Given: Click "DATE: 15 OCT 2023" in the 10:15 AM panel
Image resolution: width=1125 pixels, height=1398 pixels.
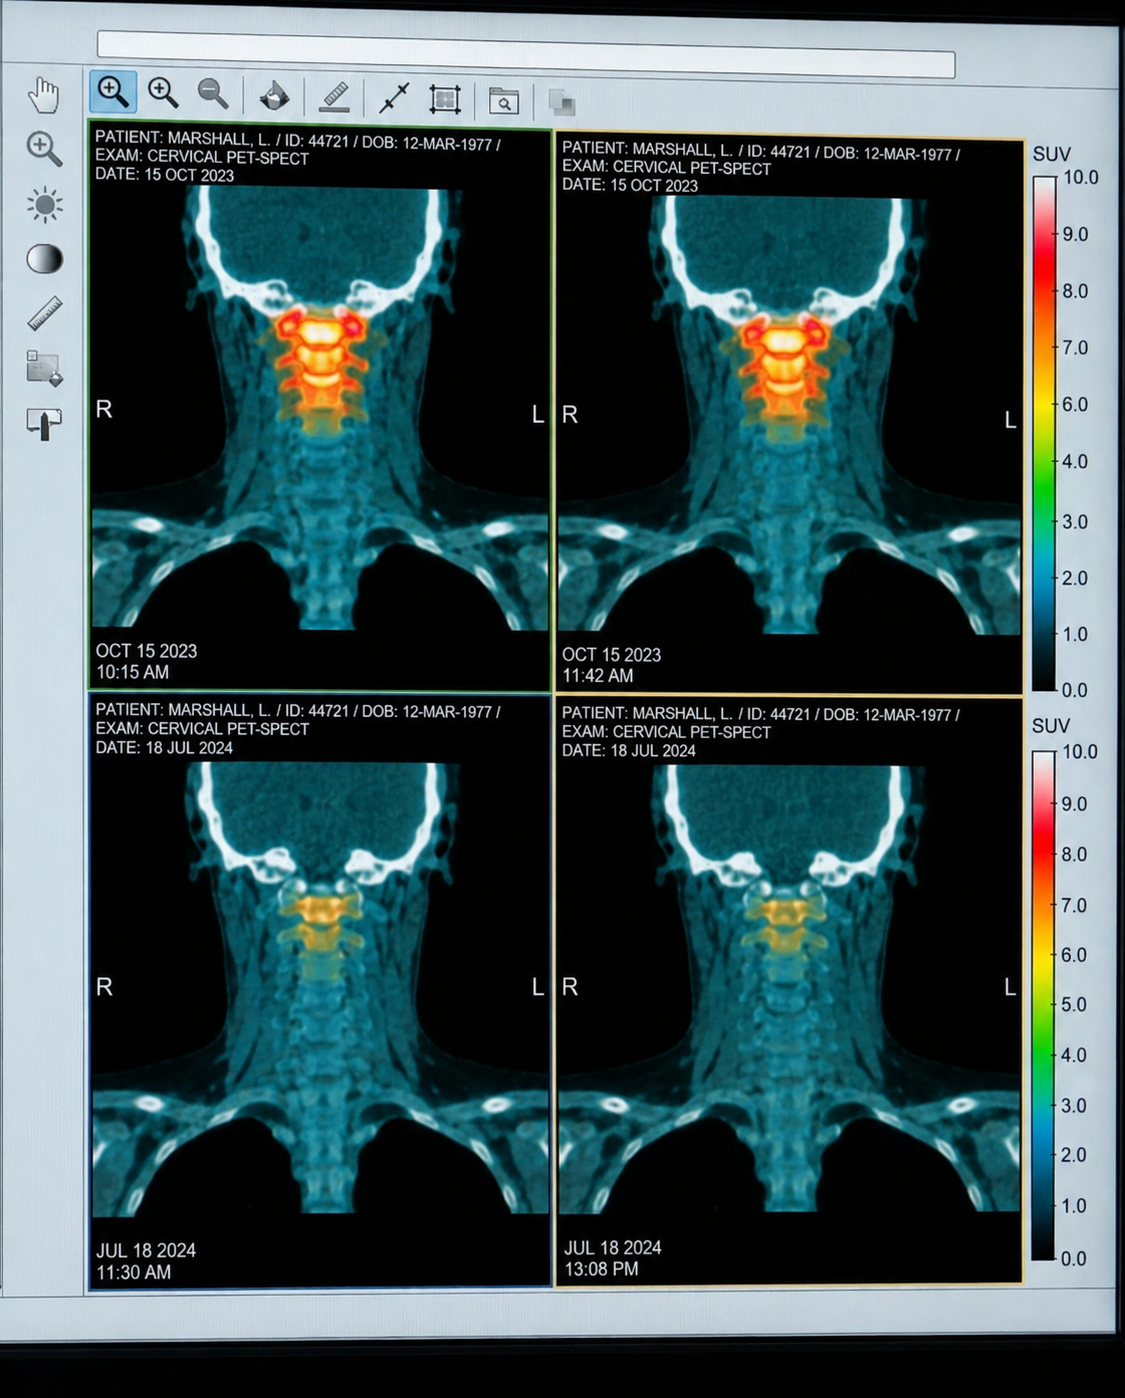Looking at the screenshot, I should point(165,174).
